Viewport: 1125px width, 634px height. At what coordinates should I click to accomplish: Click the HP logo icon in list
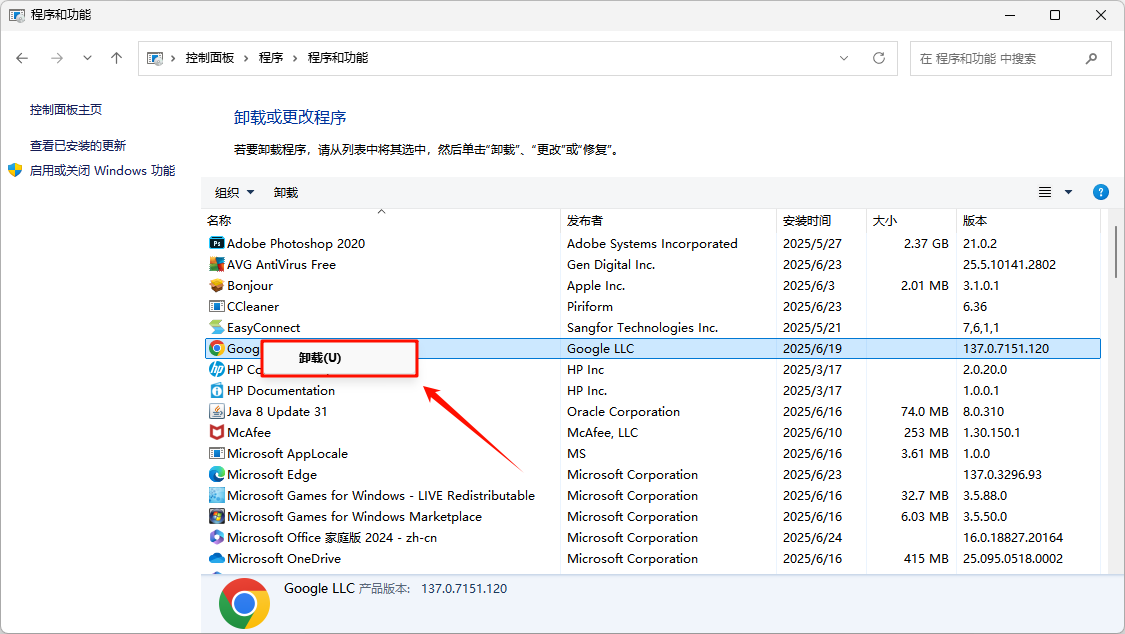217,369
